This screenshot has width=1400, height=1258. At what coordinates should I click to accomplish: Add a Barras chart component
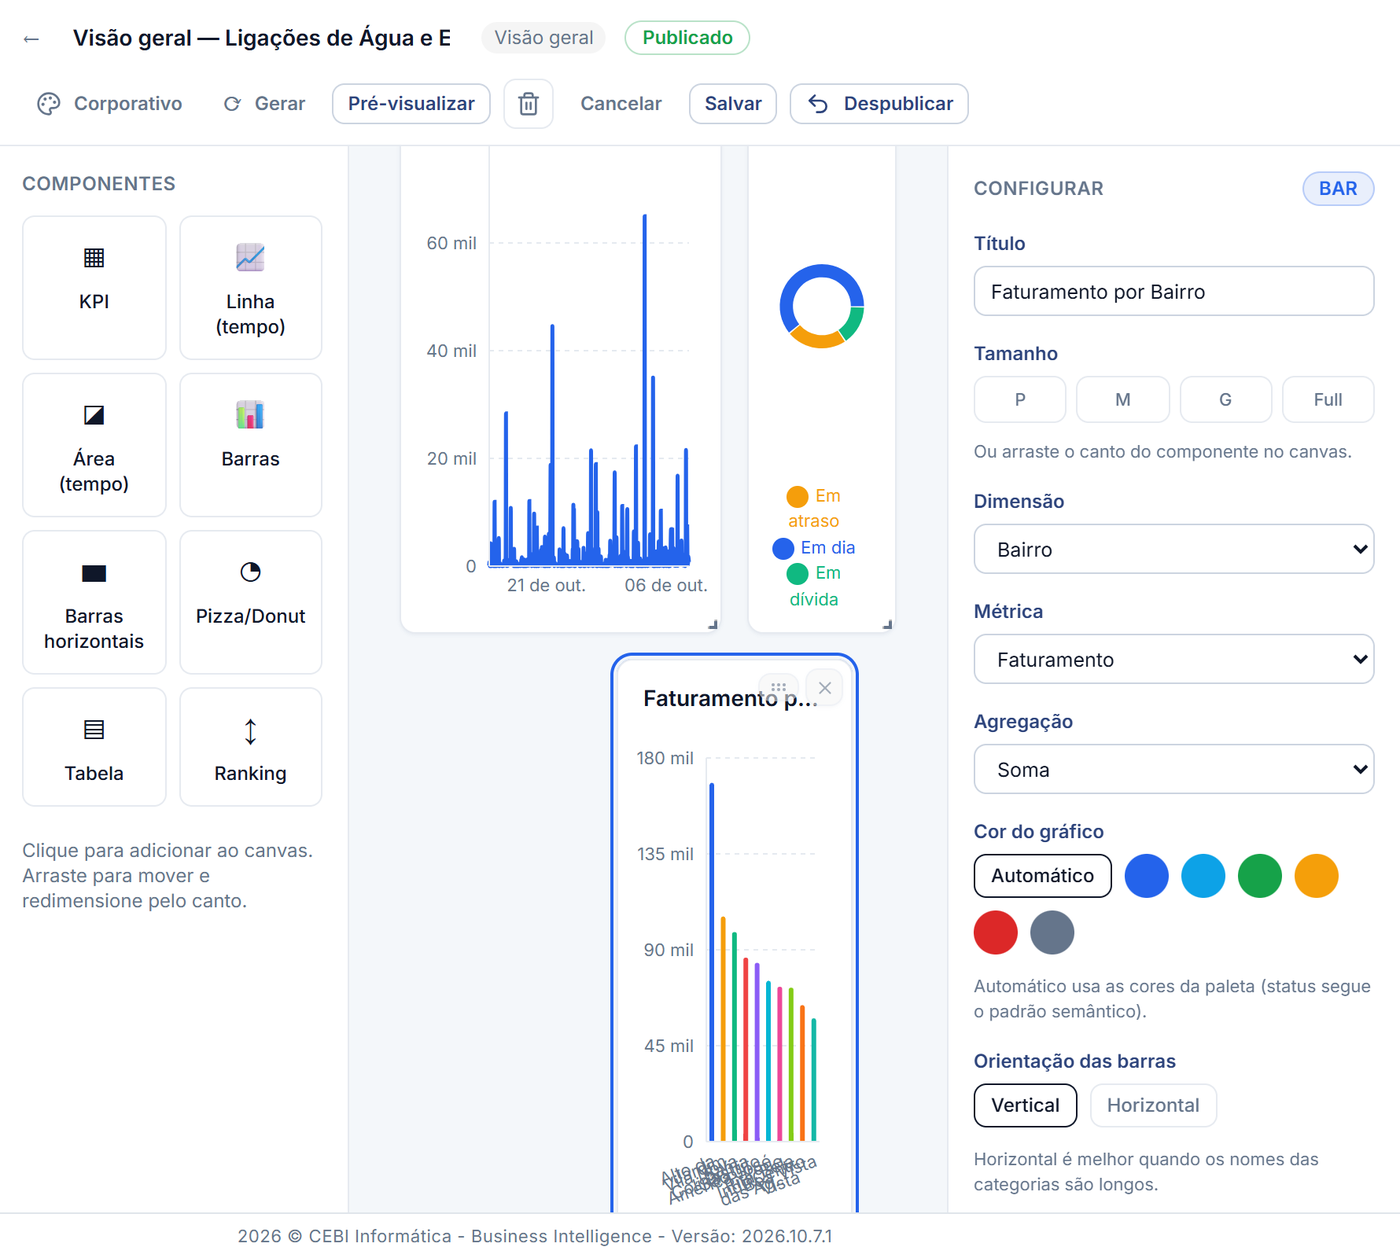[x=250, y=445]
